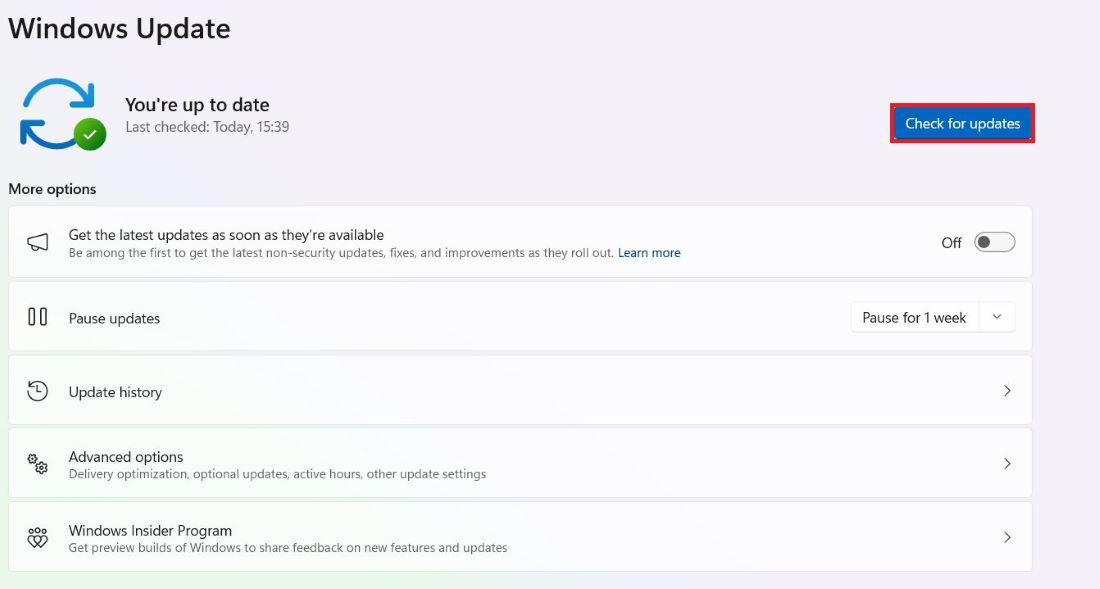The image size is (1100, 589).
Task: Click the "You're up to date" status text
Action: (197, 104)
